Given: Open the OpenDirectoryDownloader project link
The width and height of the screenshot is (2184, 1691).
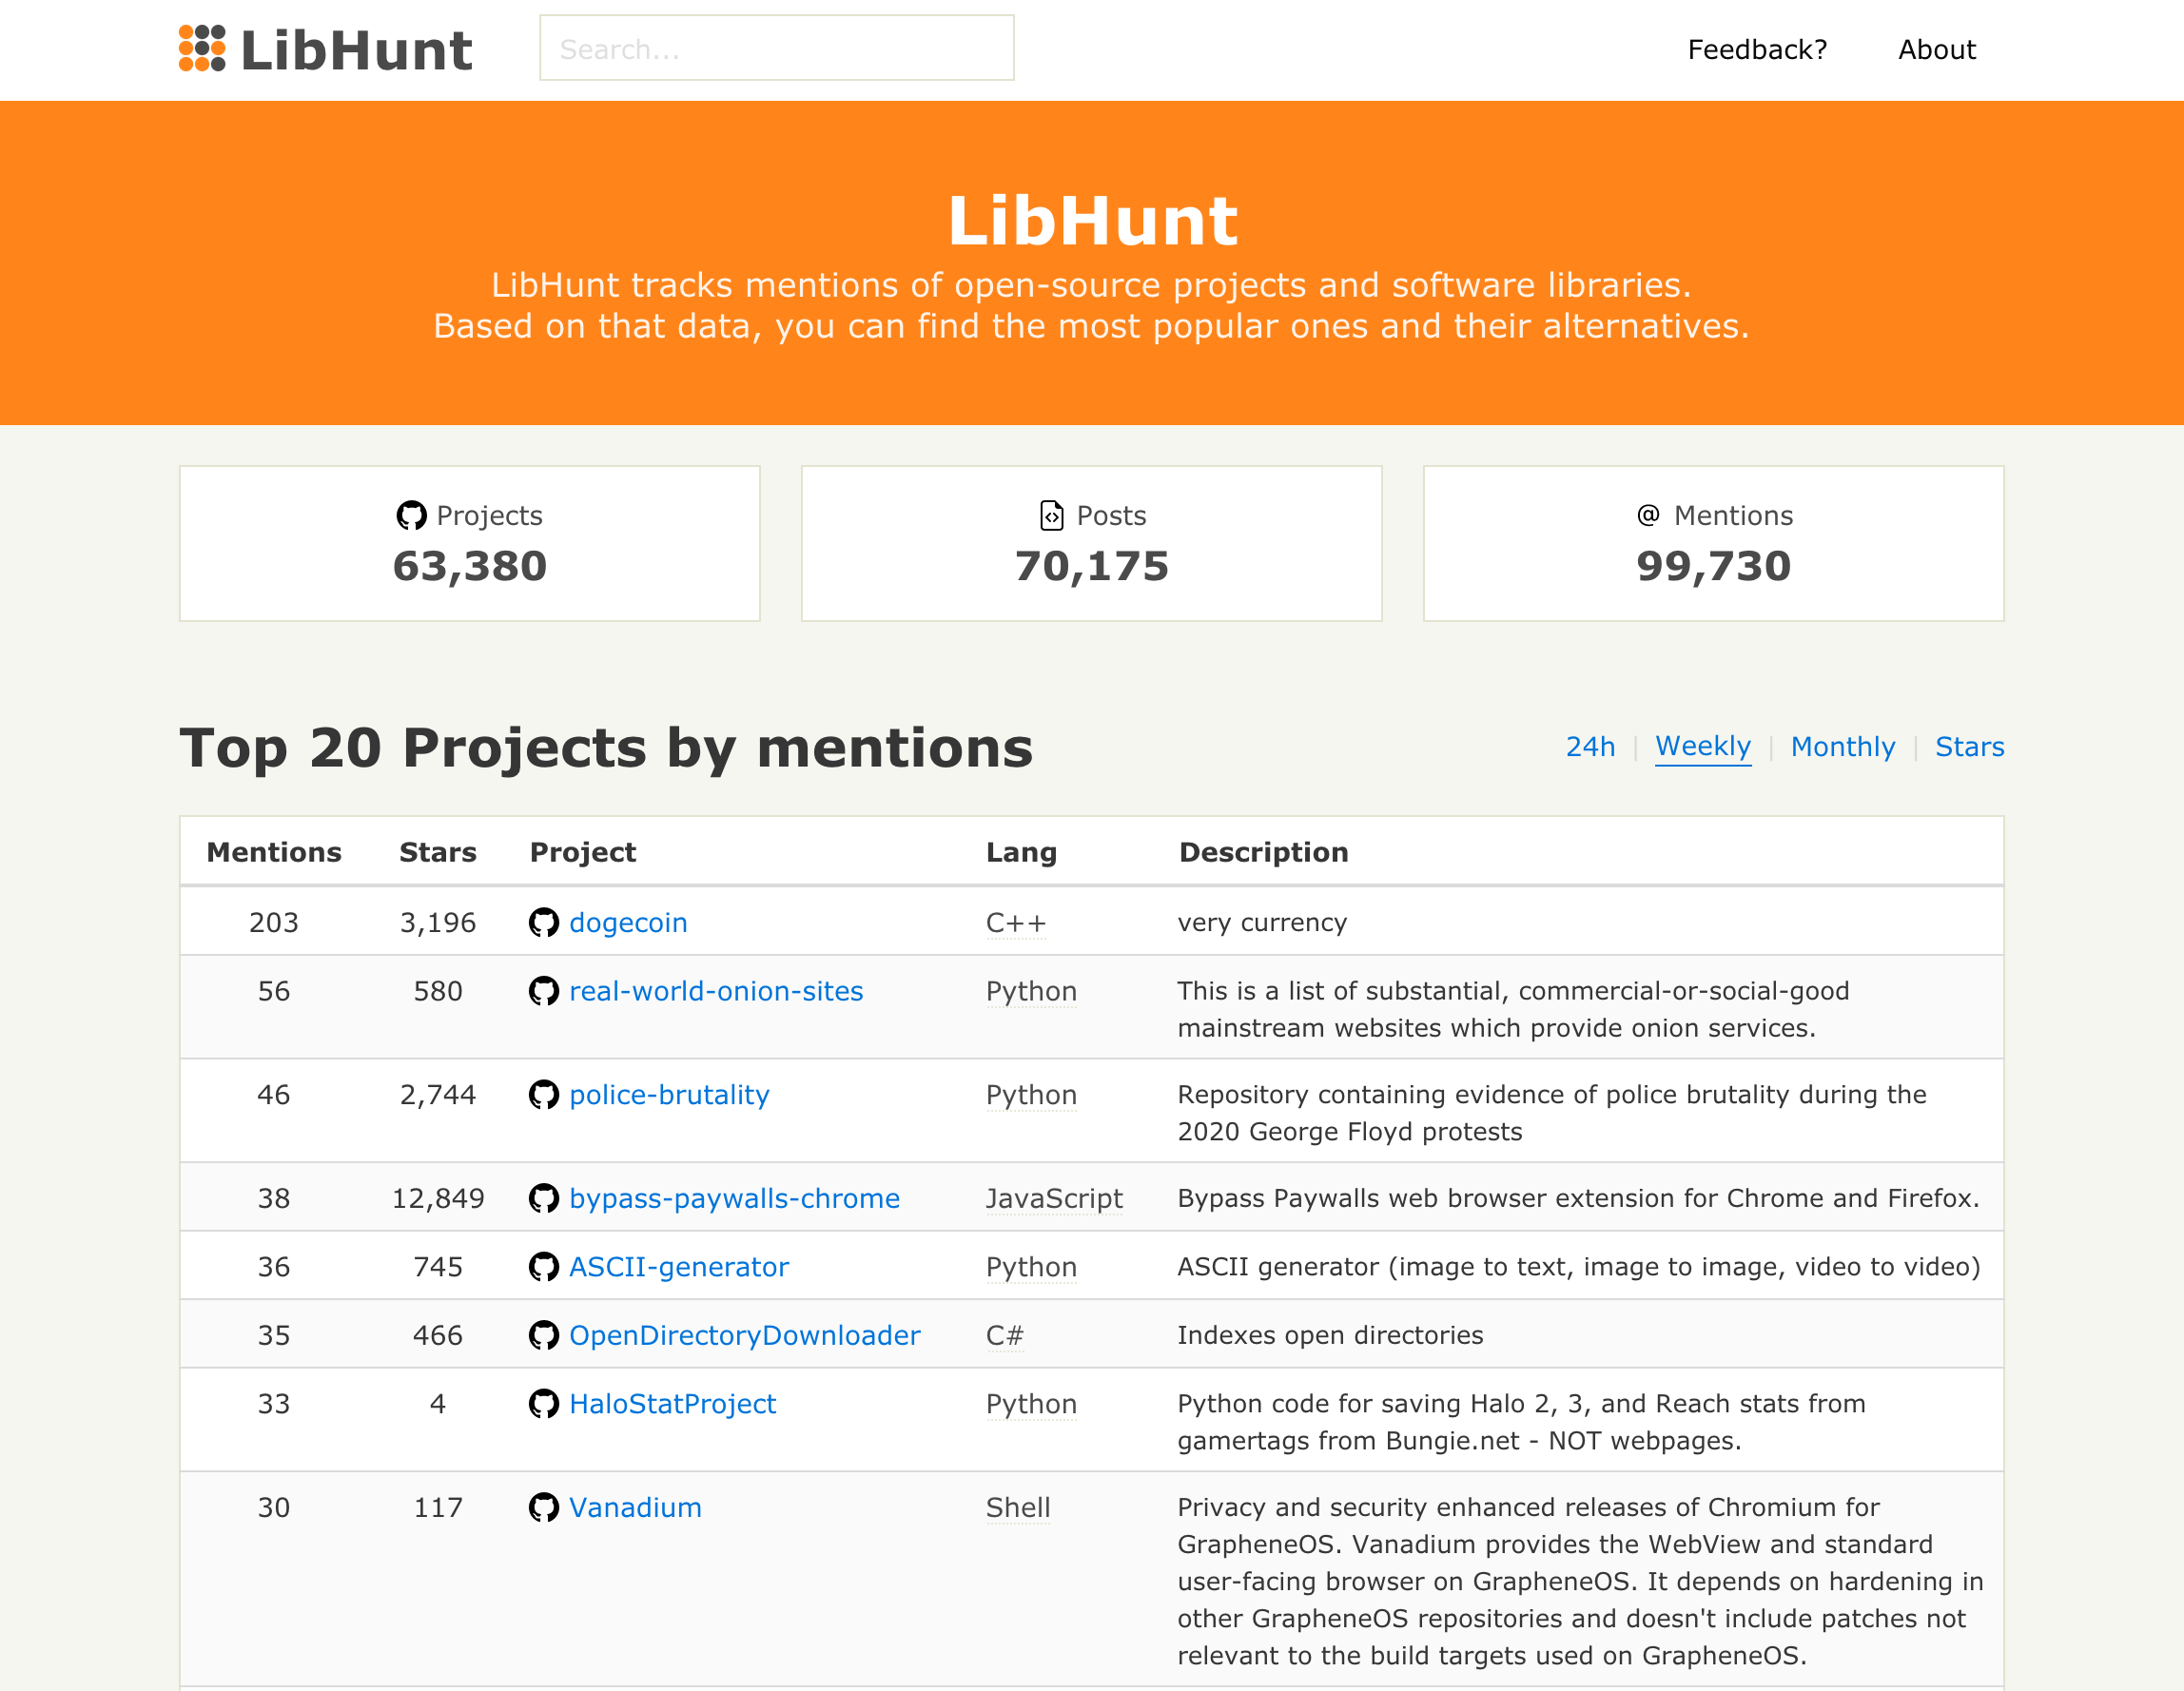Looking at the screenshot, I should (x=744, y=1335).
